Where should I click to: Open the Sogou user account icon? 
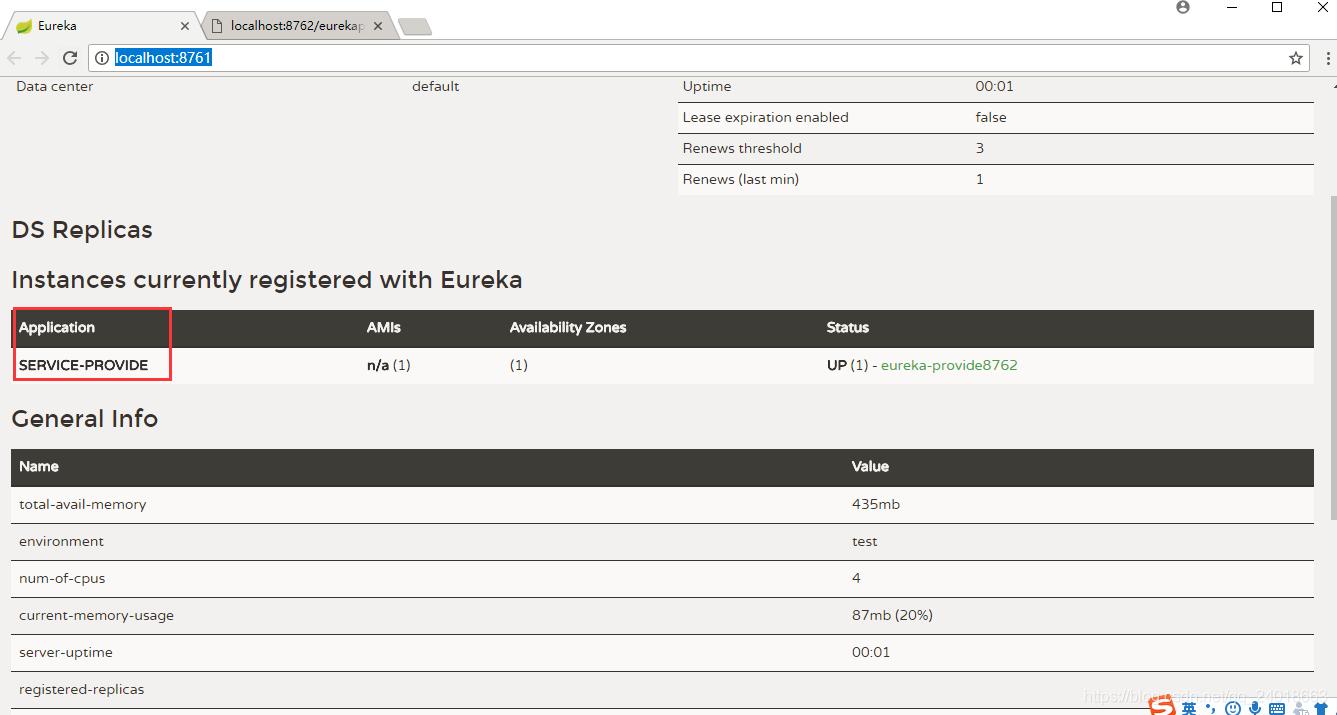(x=1300, y=709)
